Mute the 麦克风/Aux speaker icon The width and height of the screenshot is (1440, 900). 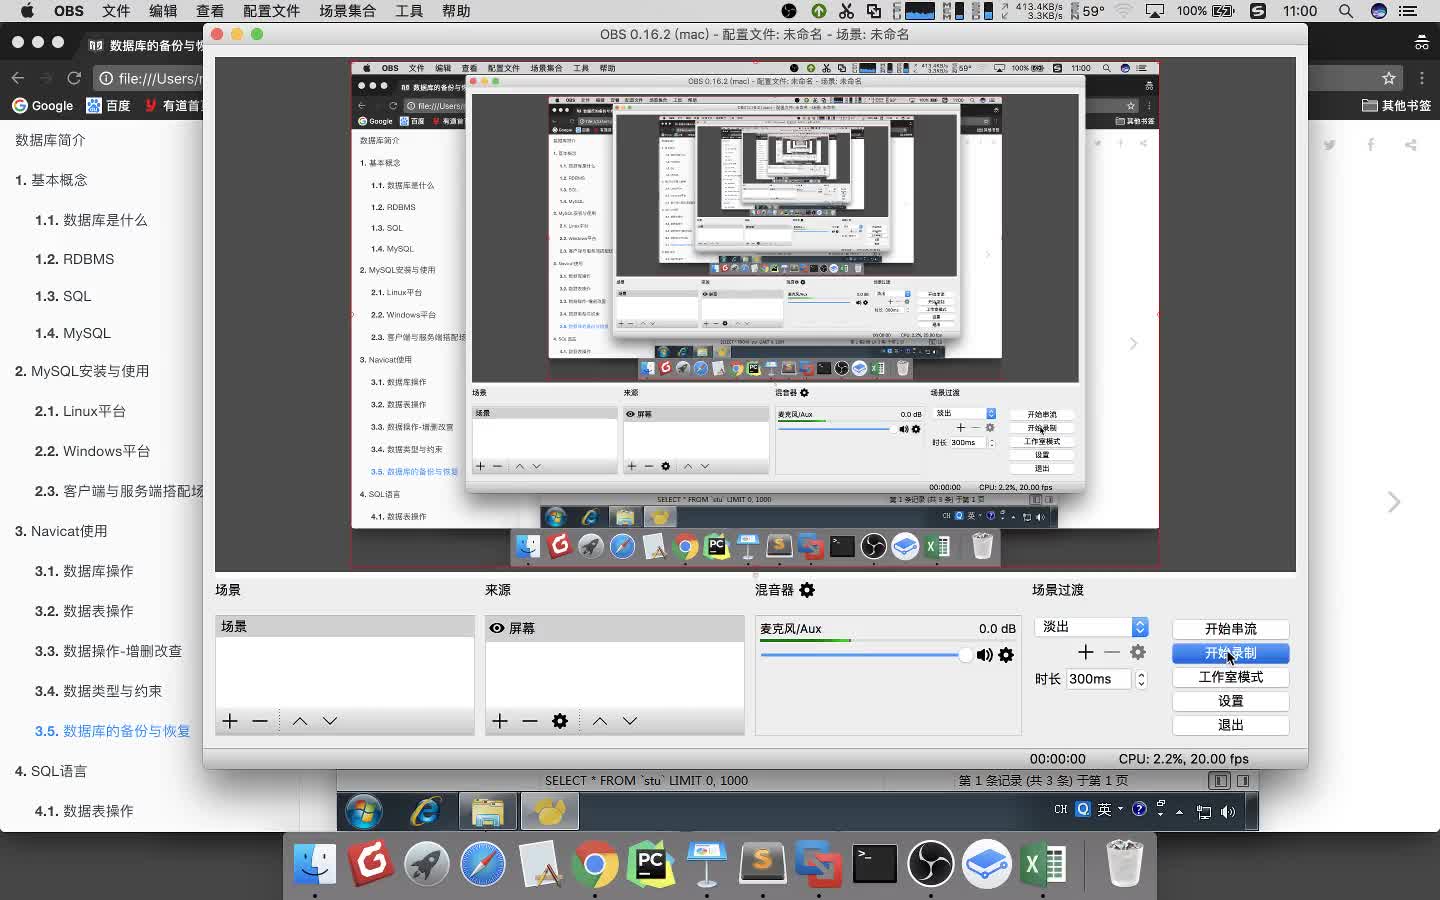pos(985,655)
